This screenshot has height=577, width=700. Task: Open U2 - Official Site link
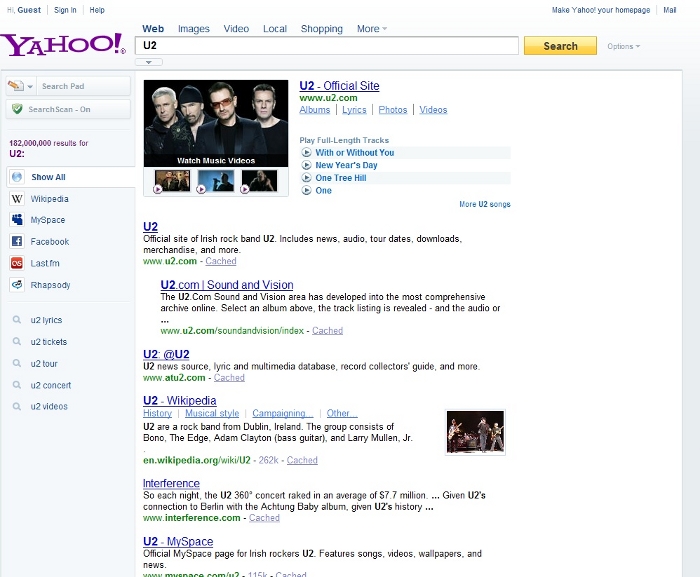click(x=339, y=85)
